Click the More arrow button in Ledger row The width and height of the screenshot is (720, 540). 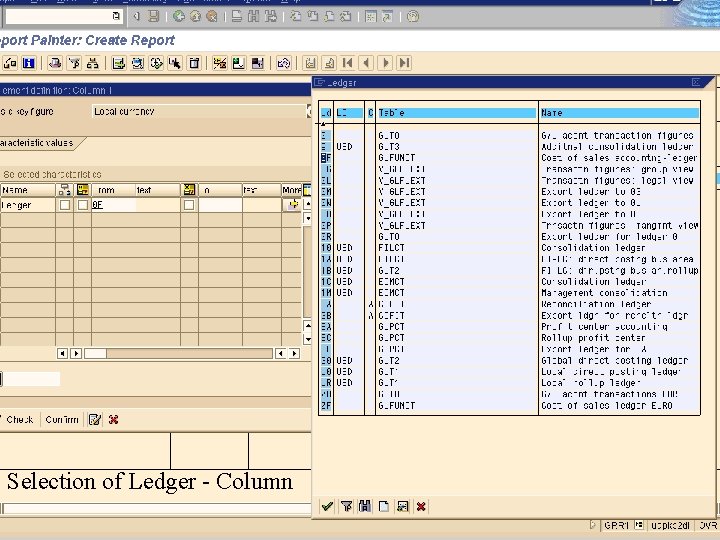click(292, 205)
